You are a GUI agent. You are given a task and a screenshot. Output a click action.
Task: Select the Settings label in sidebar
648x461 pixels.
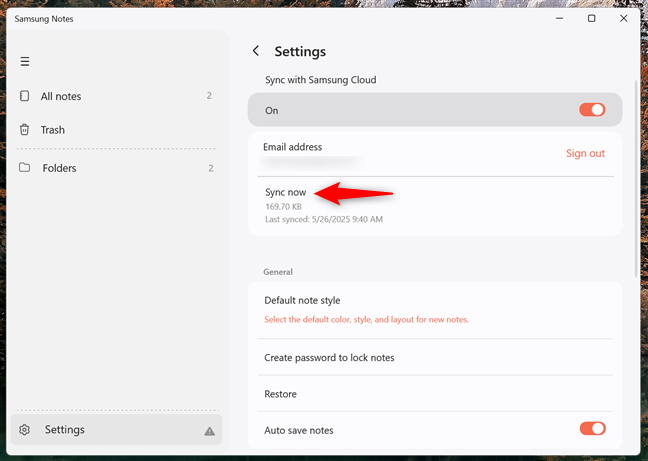click(x=64, y=430)
